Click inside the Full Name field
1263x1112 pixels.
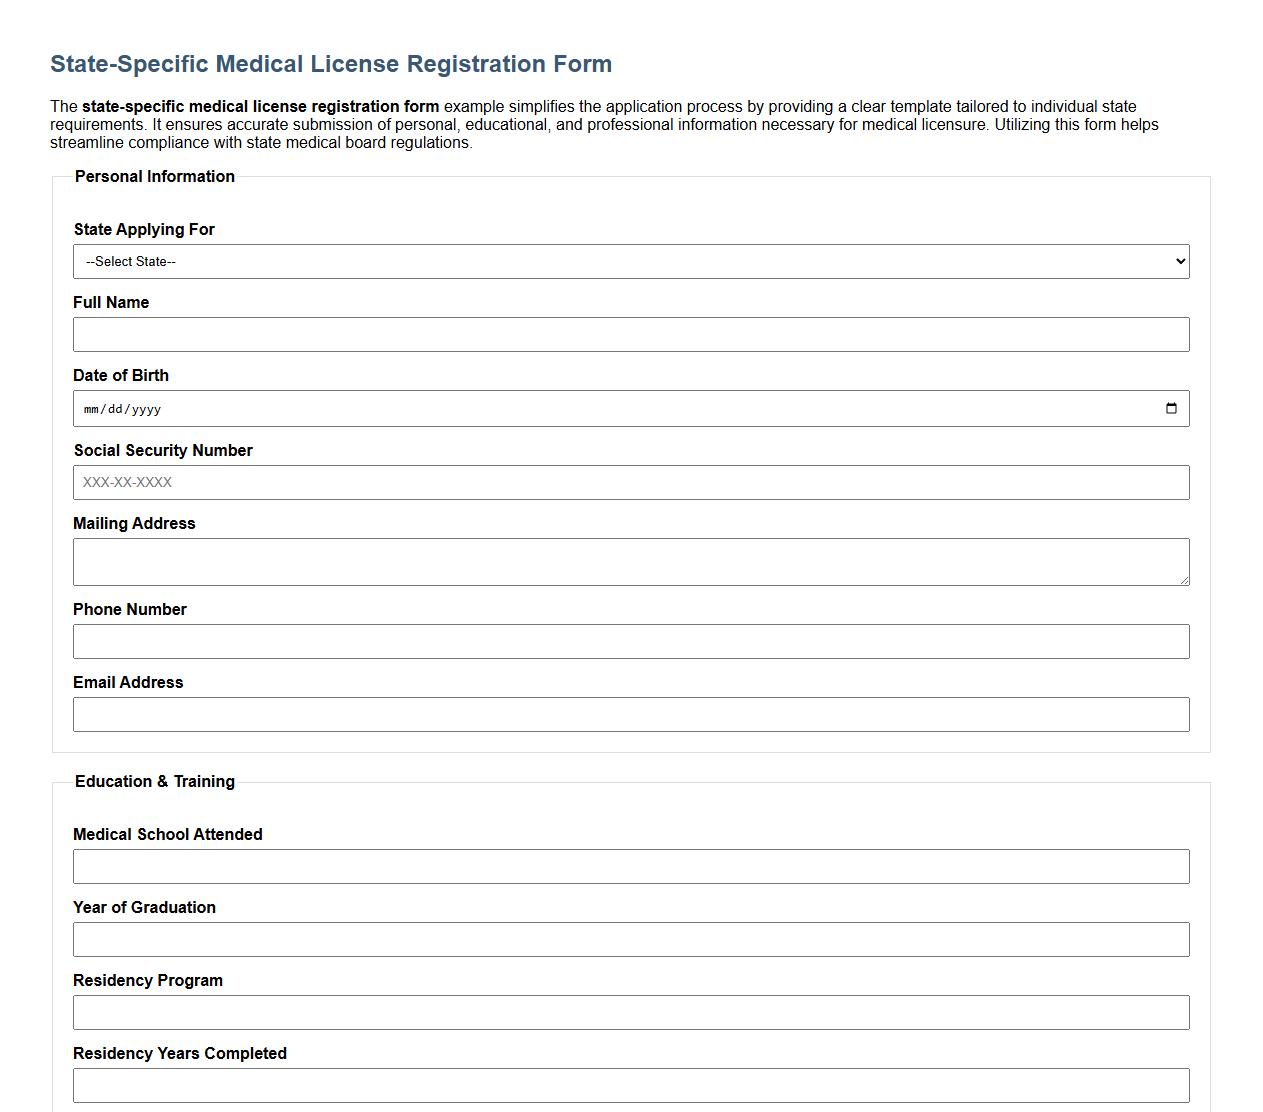coord(630,334)
